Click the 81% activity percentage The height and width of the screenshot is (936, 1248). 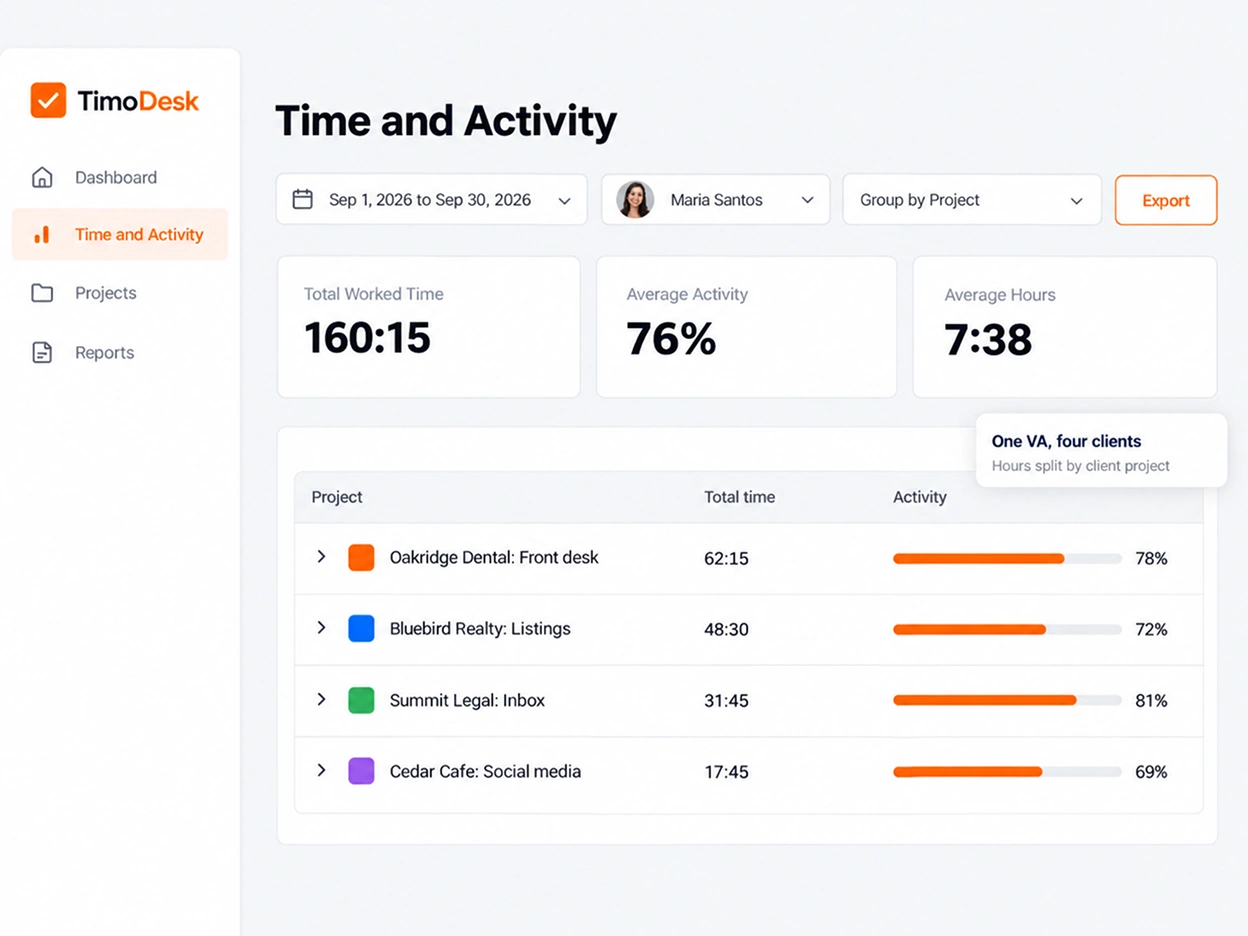tap(1151, 701)
